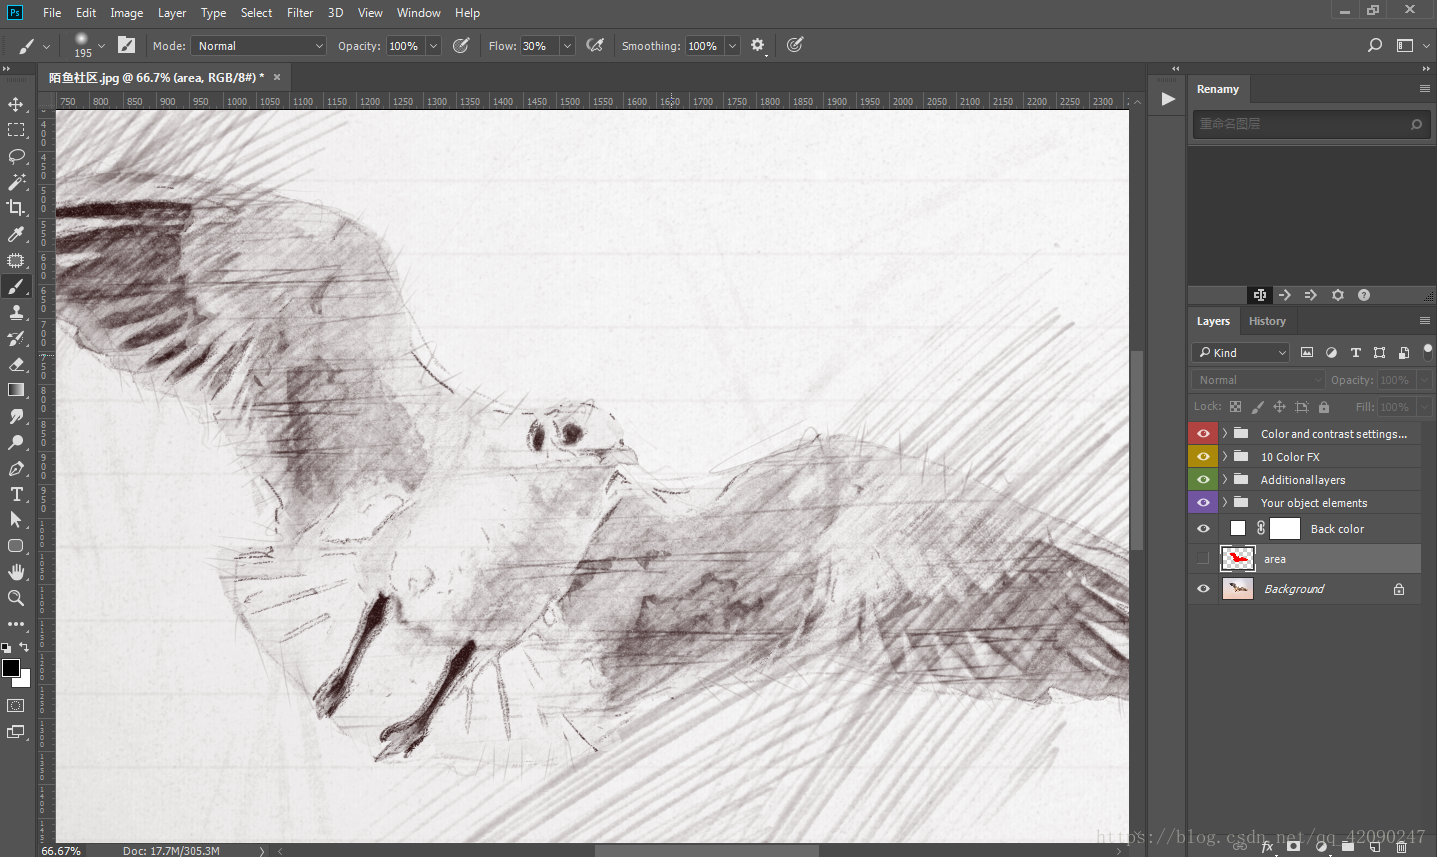This screenshot has width=1437, height=857.
Task: Click the foreground color swatch
Action: coord(11,667)
